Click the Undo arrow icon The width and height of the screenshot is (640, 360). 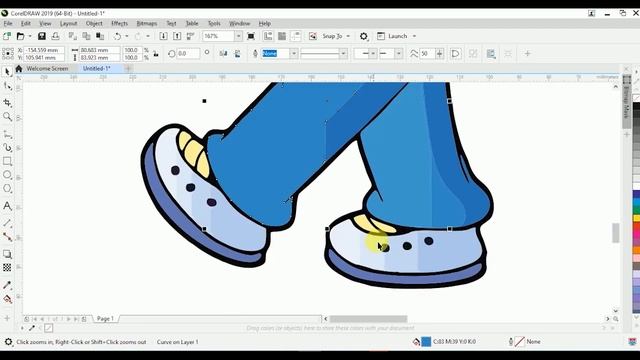coord(117,36)
